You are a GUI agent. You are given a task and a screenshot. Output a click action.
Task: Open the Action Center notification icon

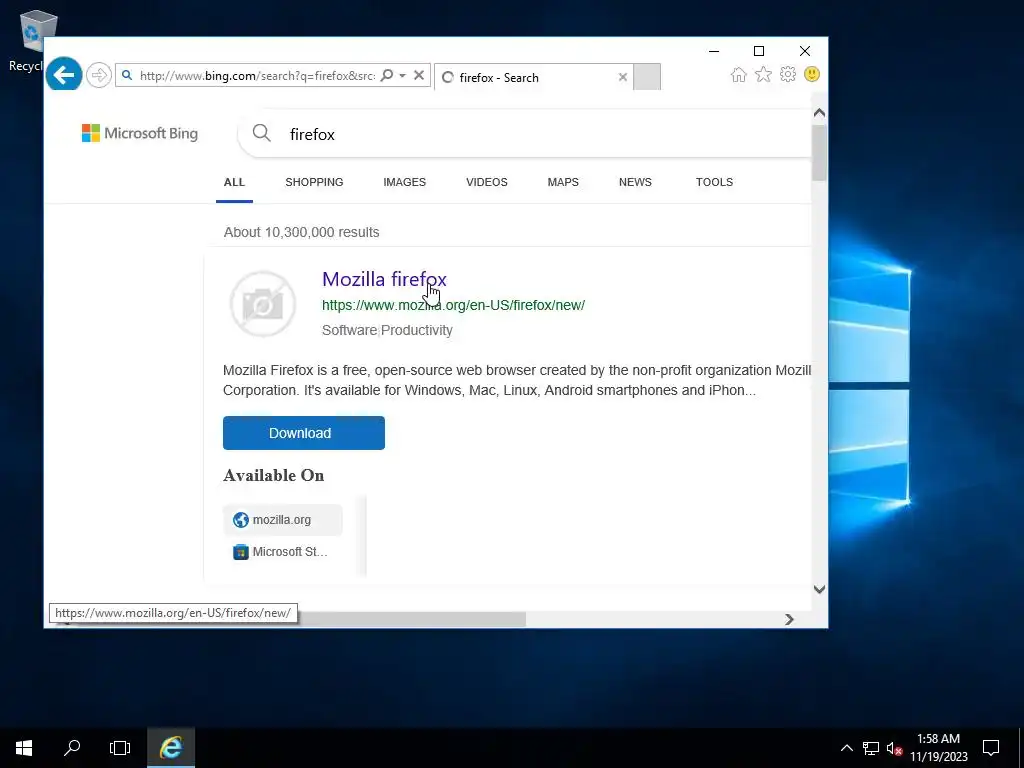991,748
